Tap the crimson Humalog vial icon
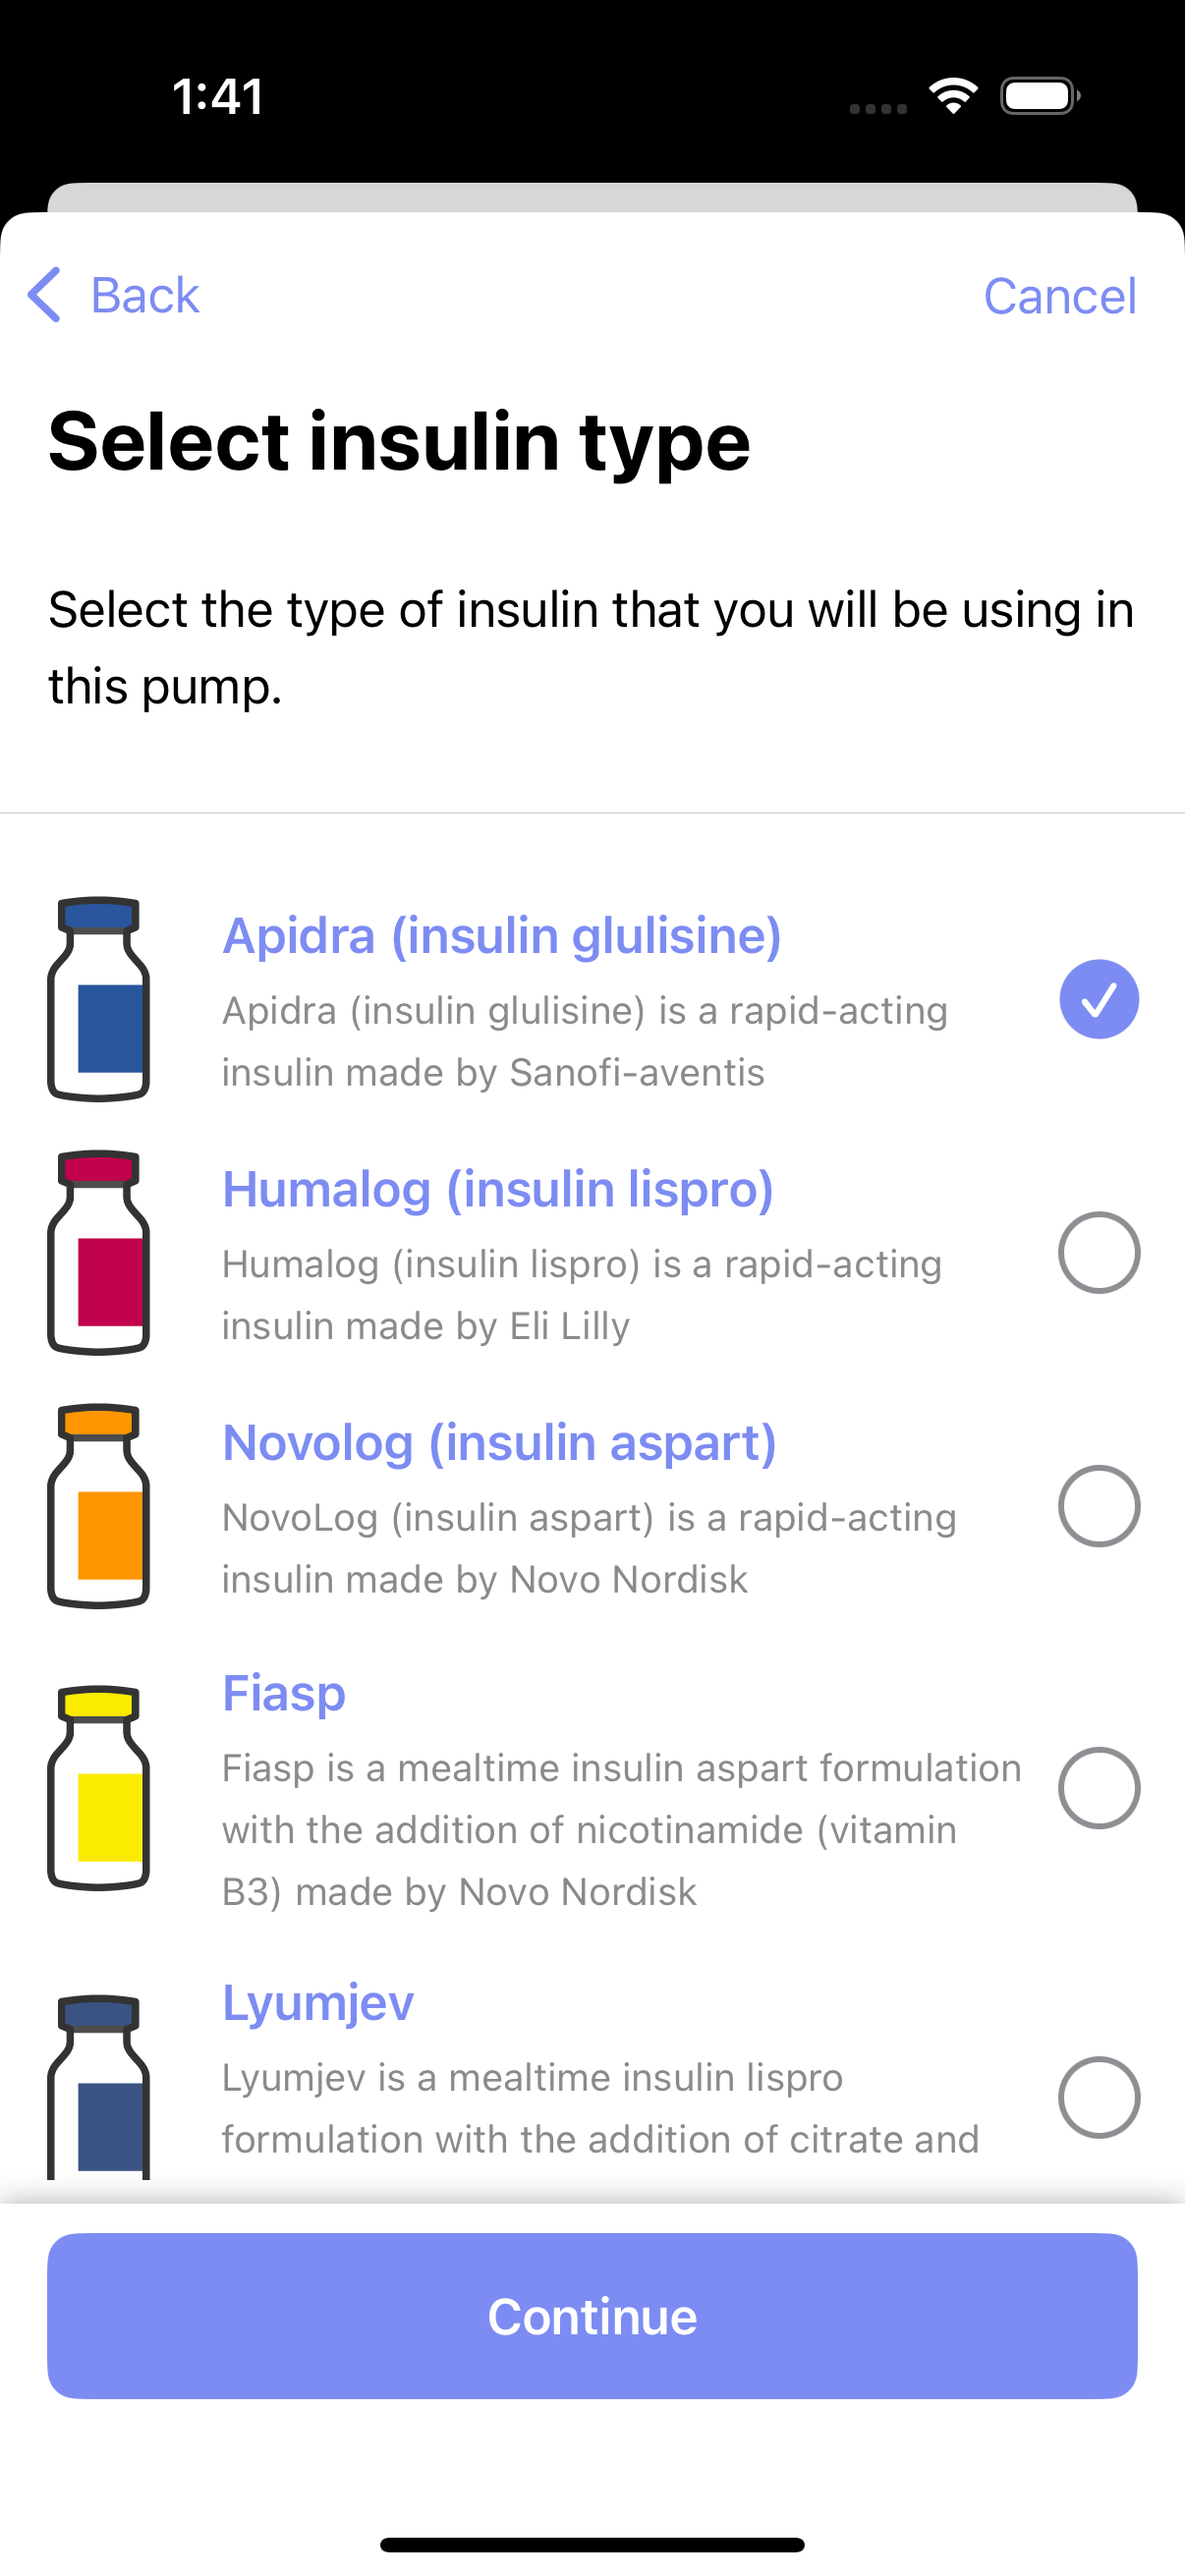This screenshot has width=1185, height=2576. click(x=99, y=1252)
